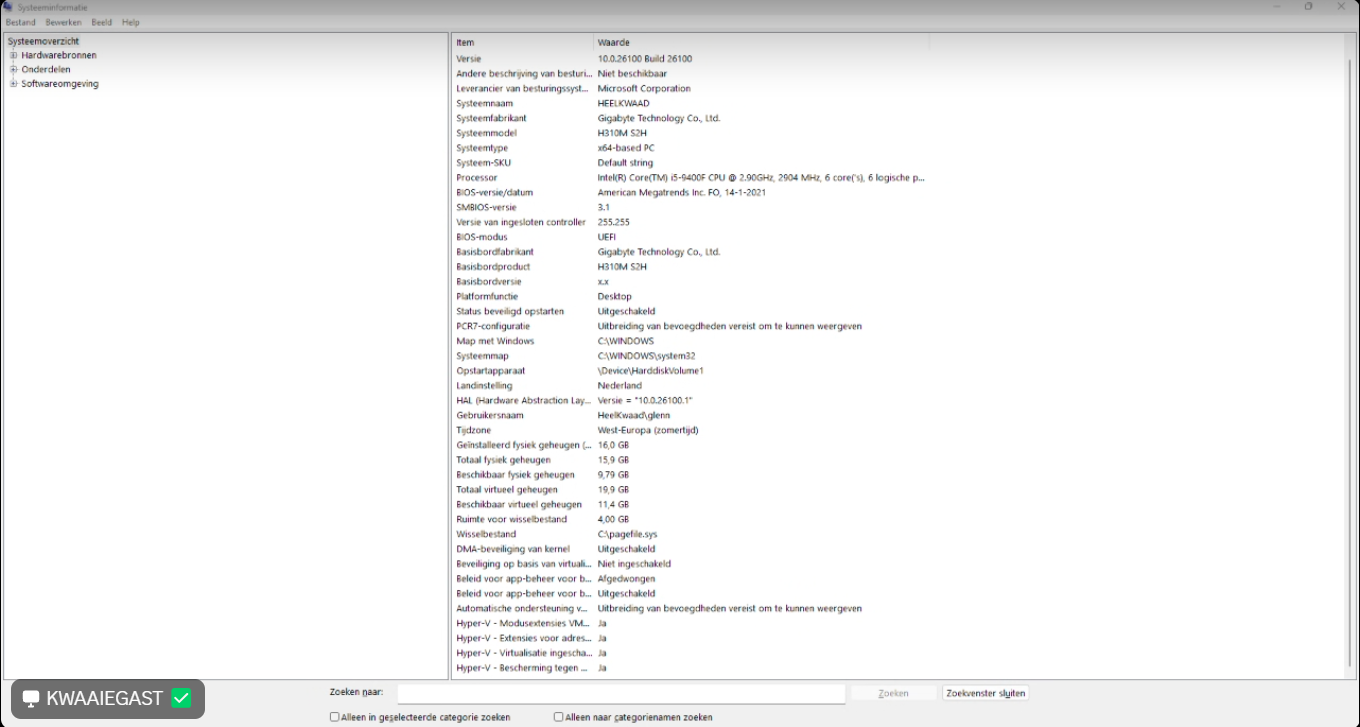Image resolution: width=1360 pixels, height=727 pixels.
Task: Select the '\Device\HarddiskVolume1' value
Action: [x=651, y=371]
